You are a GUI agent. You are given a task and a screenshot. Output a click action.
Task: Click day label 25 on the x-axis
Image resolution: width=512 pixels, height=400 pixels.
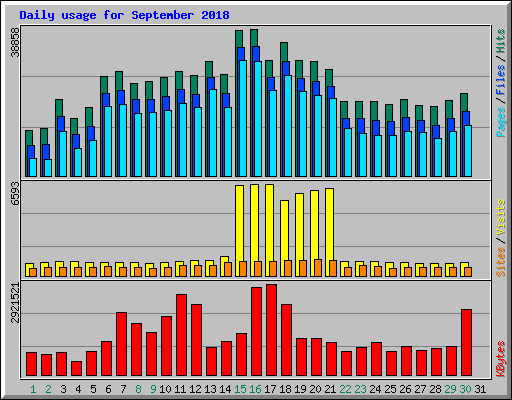tap(390, 389)
